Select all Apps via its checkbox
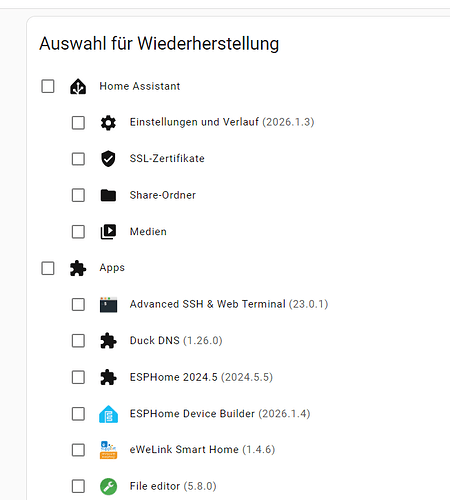Viewport: 450px width, 500px height. coord(48,268)
